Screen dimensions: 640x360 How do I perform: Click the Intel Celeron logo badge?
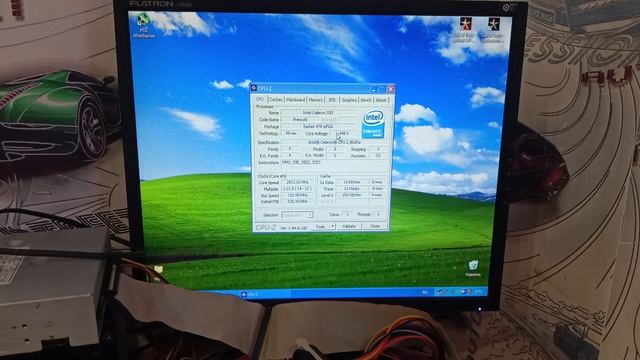pyautogui.click(x=373, y=124)
